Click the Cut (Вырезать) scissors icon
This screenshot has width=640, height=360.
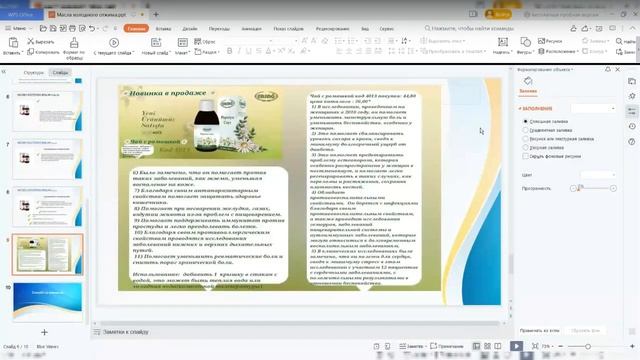tap(31, 42)
